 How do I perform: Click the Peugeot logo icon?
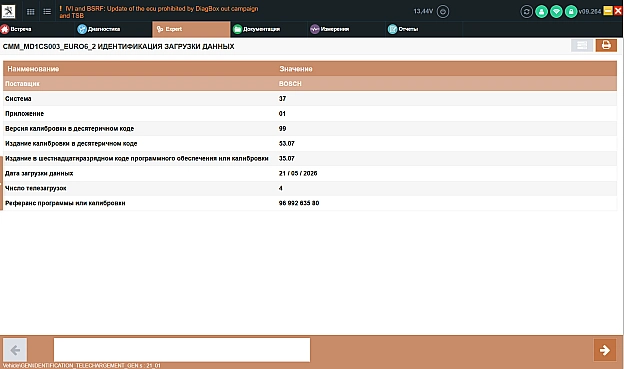(8, 11)
